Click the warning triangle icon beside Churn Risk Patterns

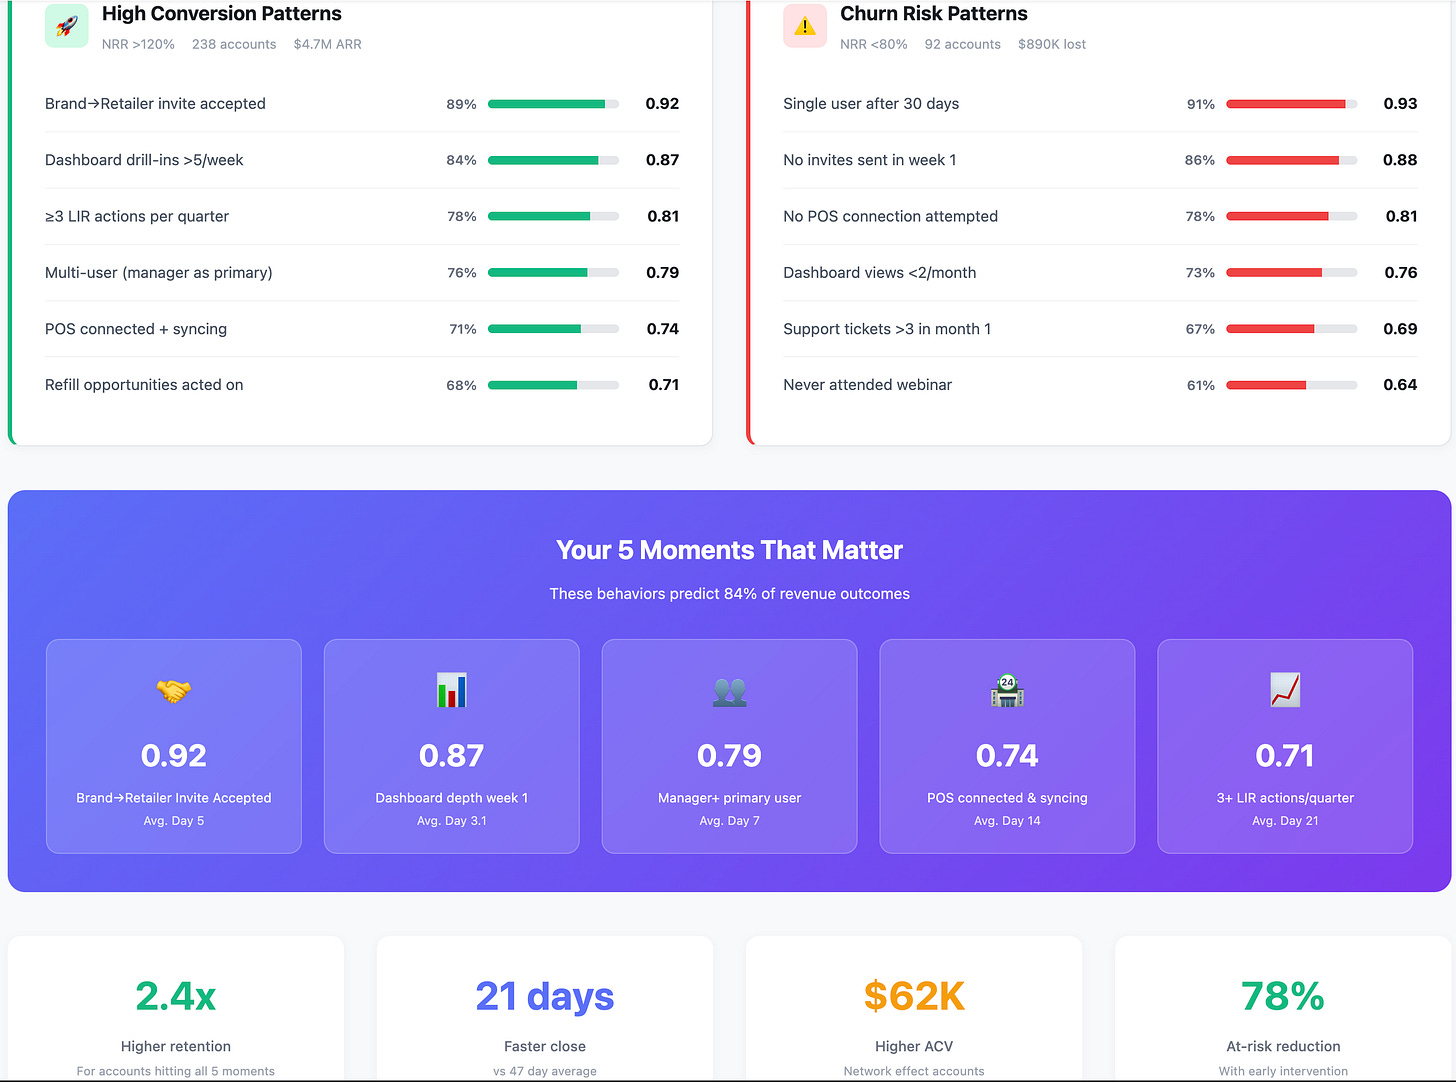click(805, 26)
